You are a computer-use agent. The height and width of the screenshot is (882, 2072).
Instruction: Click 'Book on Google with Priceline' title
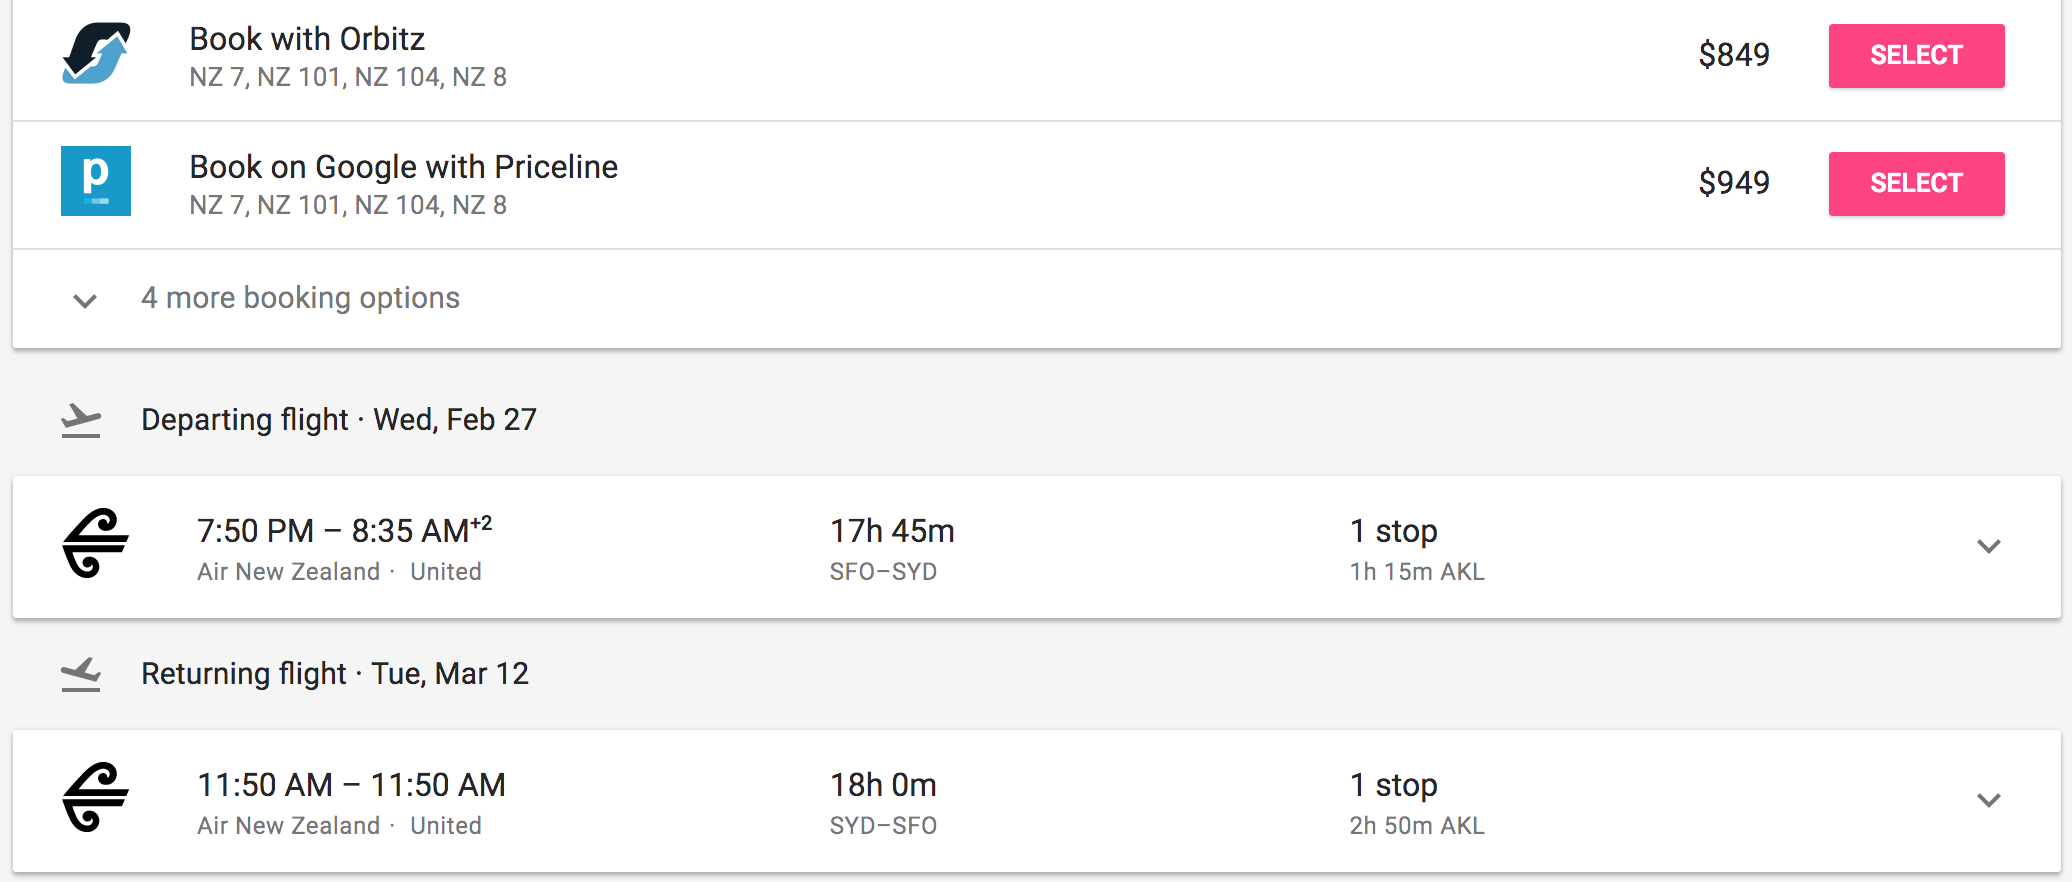[x=403, y=167]
